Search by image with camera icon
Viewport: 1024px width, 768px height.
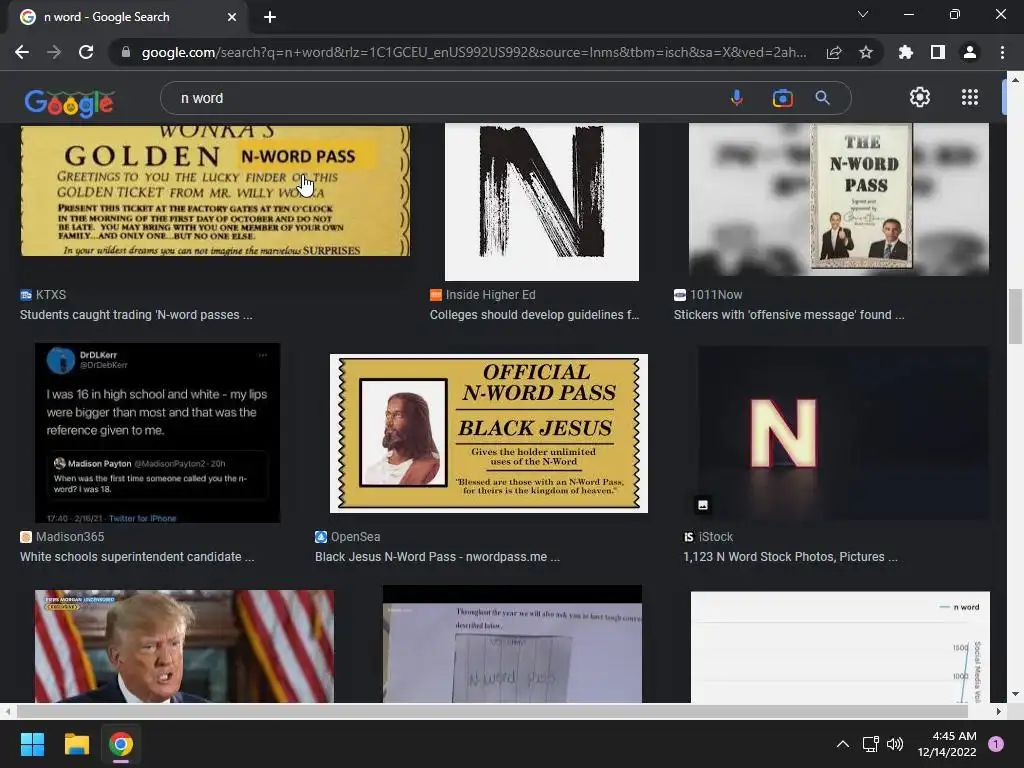782,98
